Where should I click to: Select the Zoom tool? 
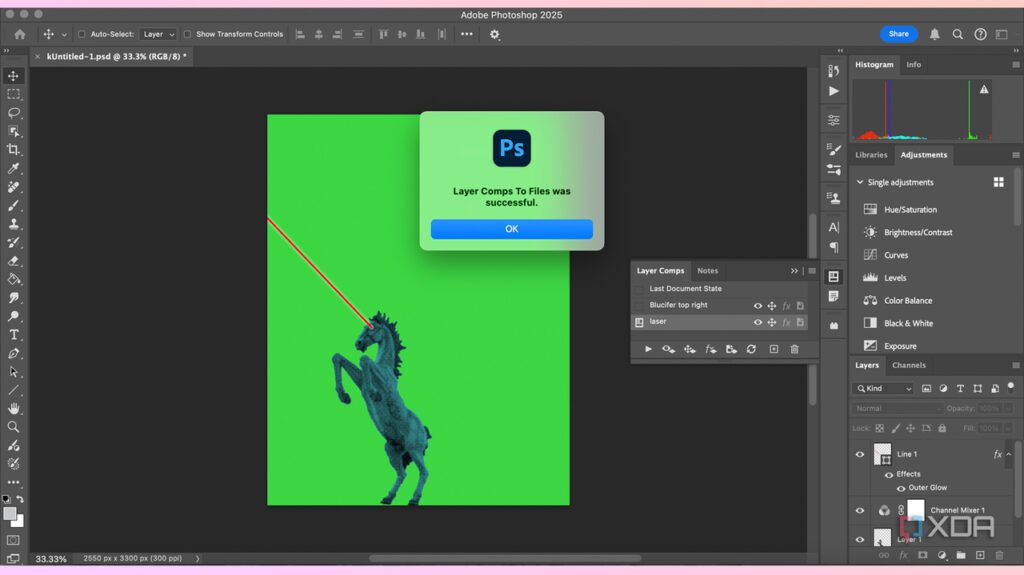pyautogui.click(x=13, y=427)
